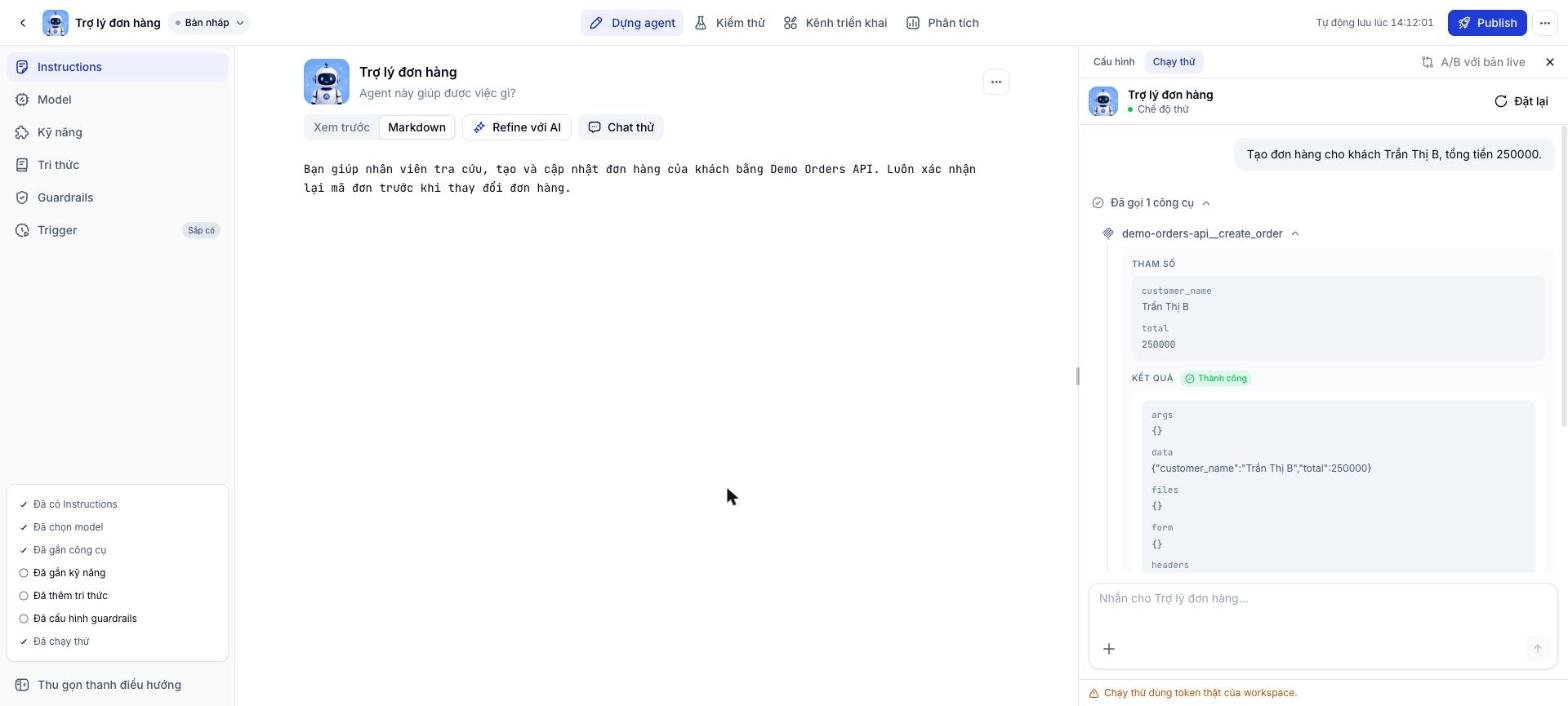Edit the agent description placeholder field
This screenshot has height=706, width=1568.
click(x=437, y=93)
